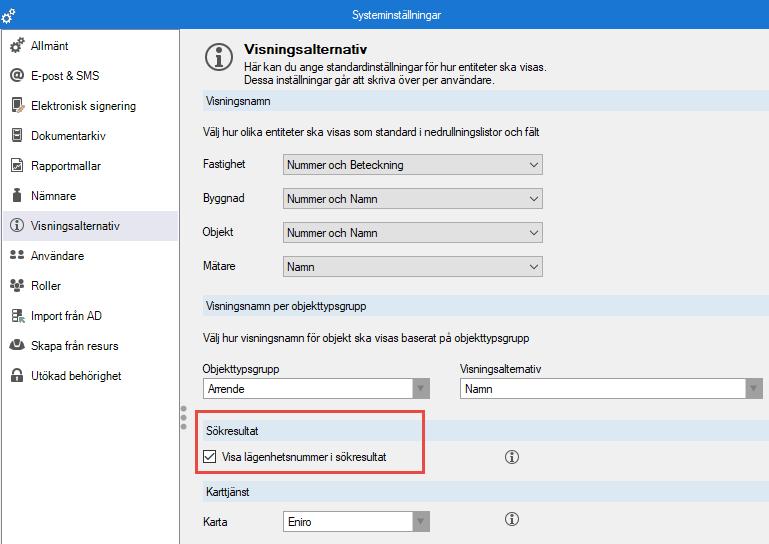Switch to Rapportmallar
The height and width of the screenshot is (544, 769).
point(91,166)
